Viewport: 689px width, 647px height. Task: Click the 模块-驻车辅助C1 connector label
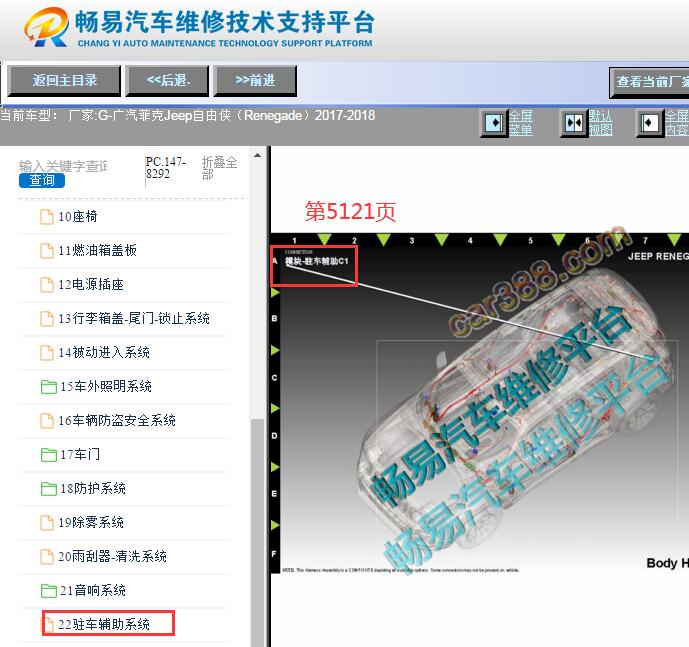pyautogui.click(x=316, y=261)
